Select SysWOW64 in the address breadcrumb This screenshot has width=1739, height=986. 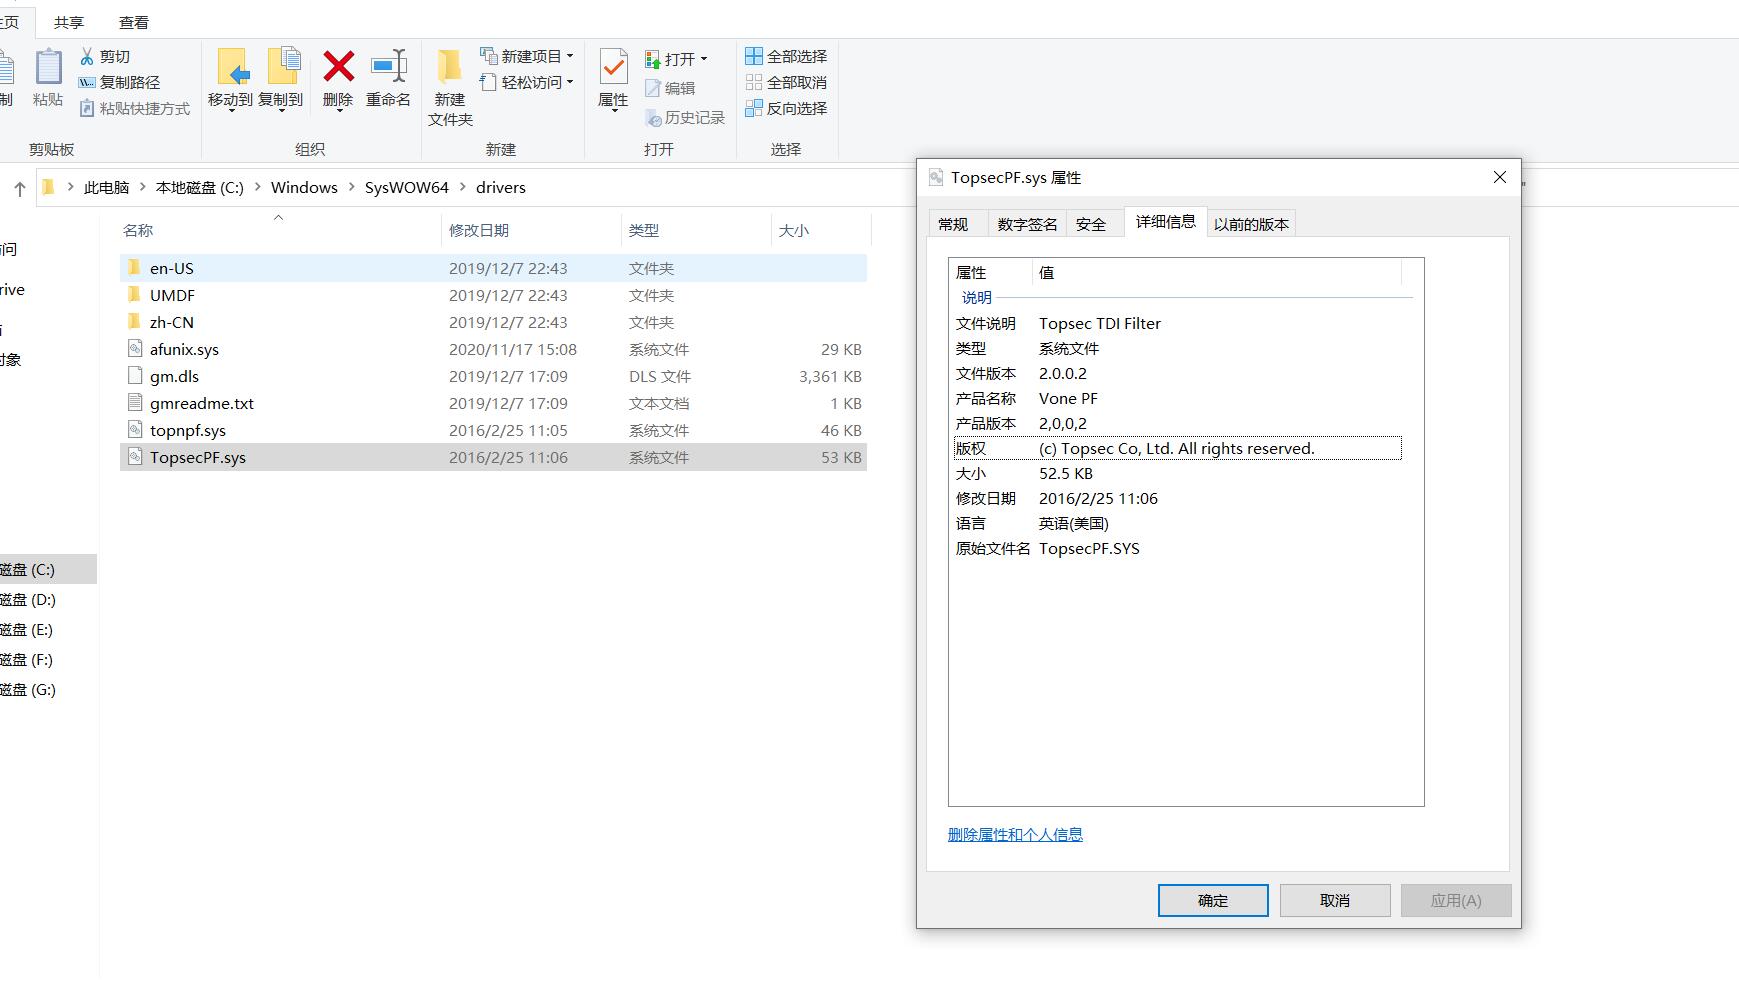click(x=407, y=188)
